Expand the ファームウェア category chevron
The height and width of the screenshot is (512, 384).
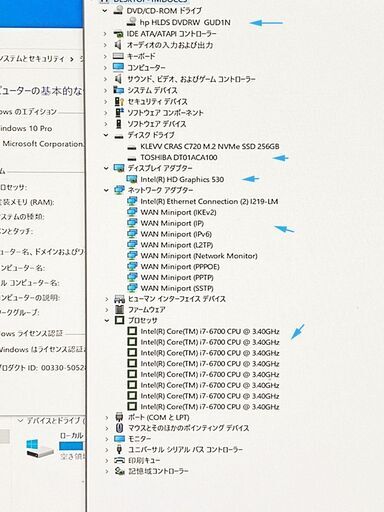(106, 310)
